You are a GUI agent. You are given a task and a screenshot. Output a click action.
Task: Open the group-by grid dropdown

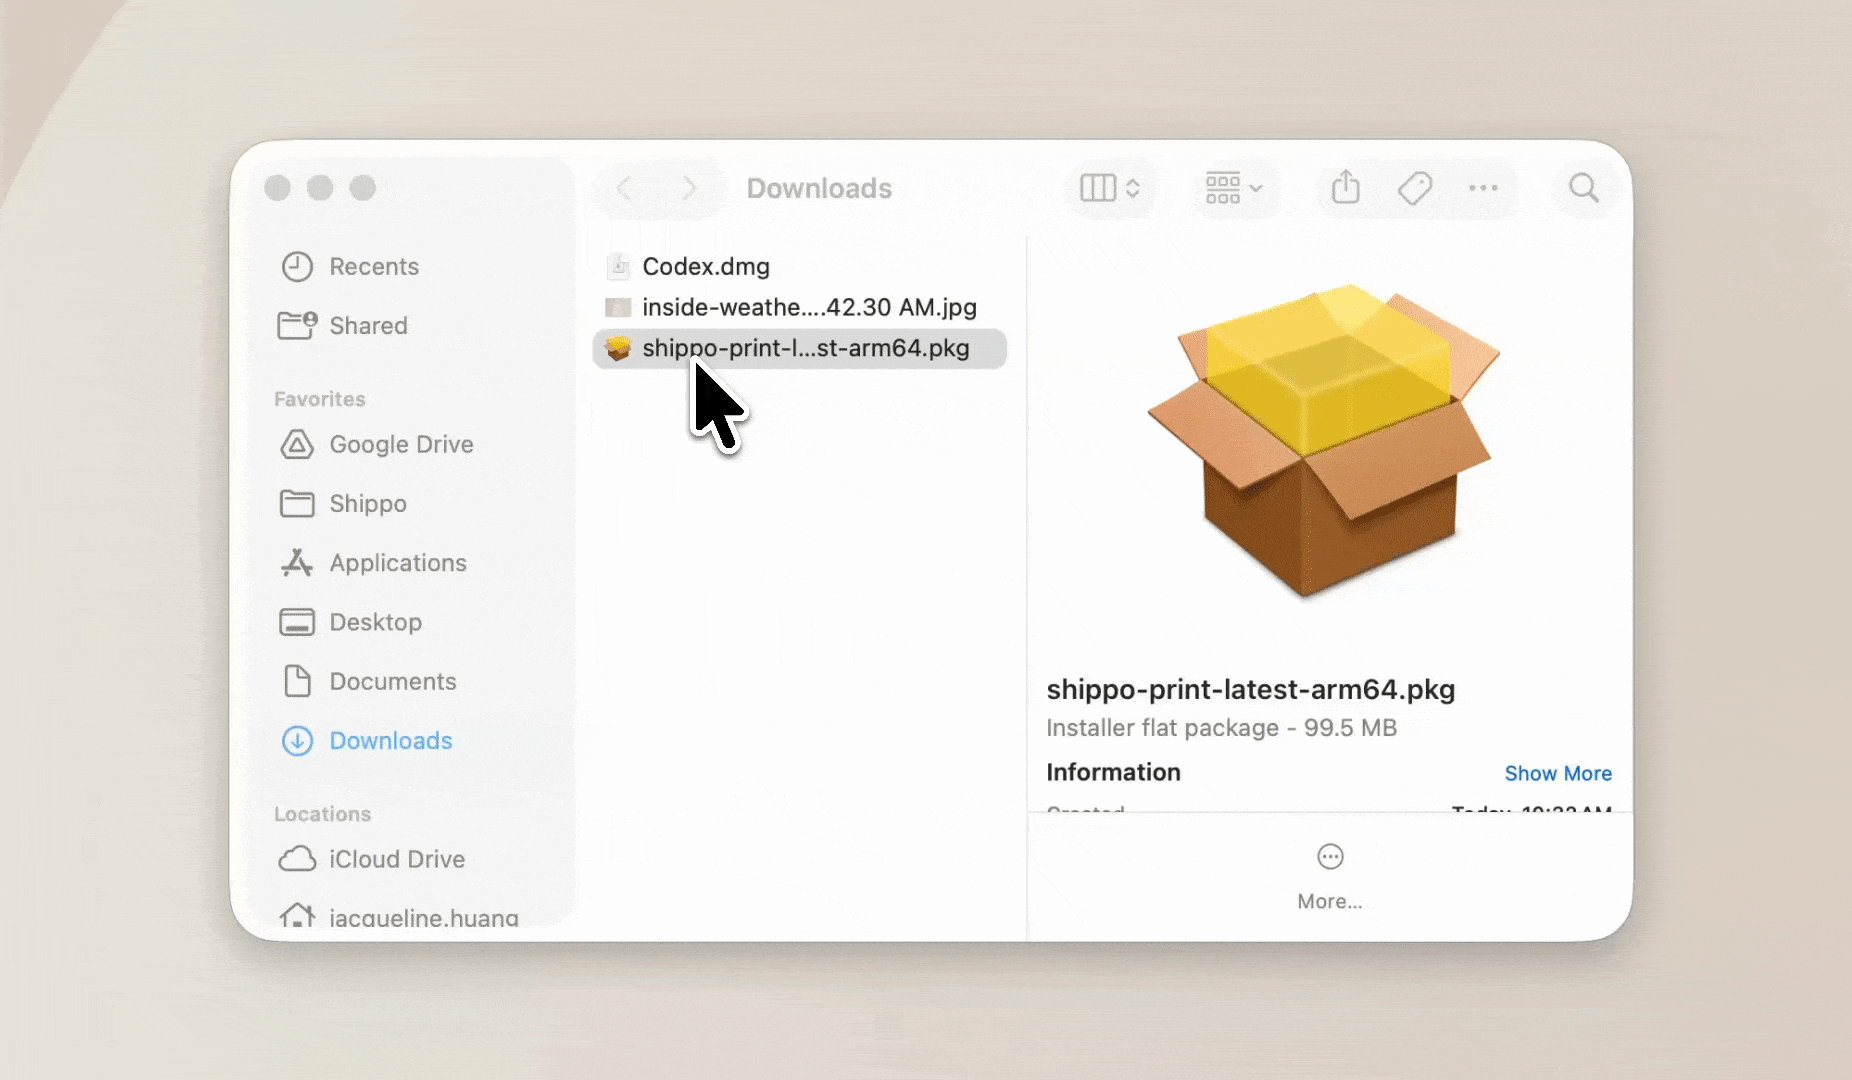[x=1233, y=188]
